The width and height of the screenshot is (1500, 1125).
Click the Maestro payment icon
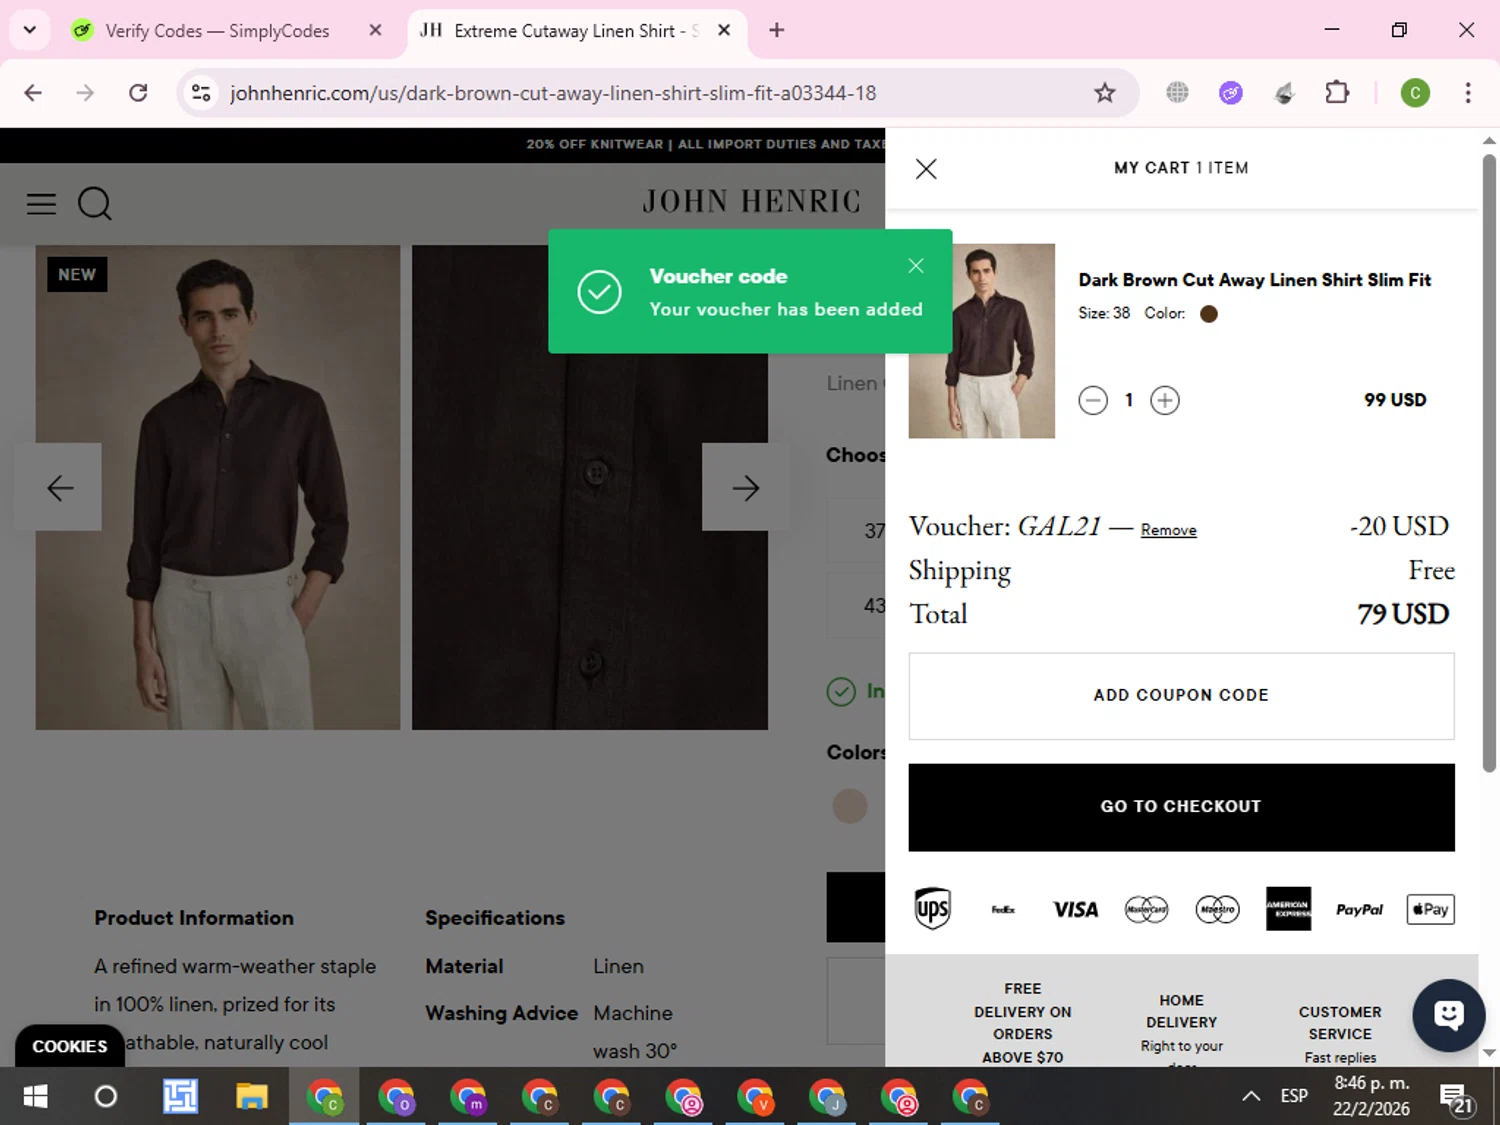(x=1217, y=909)
